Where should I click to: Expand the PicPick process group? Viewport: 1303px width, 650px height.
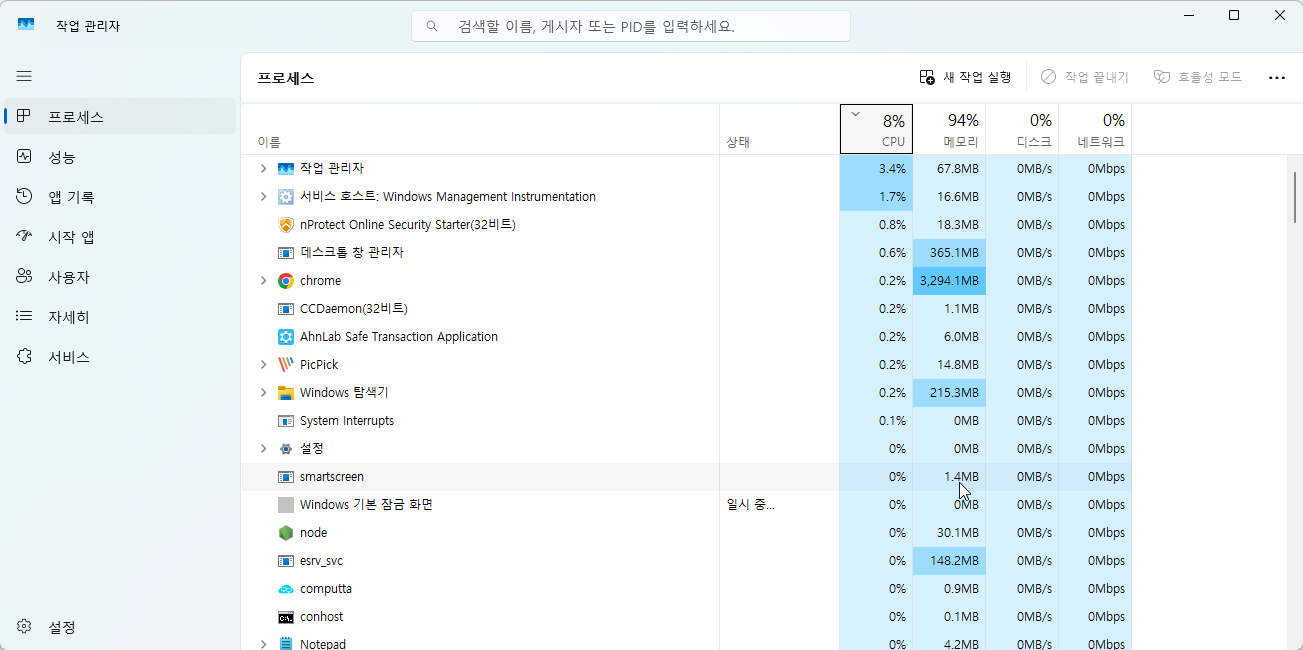click(262, 364)
